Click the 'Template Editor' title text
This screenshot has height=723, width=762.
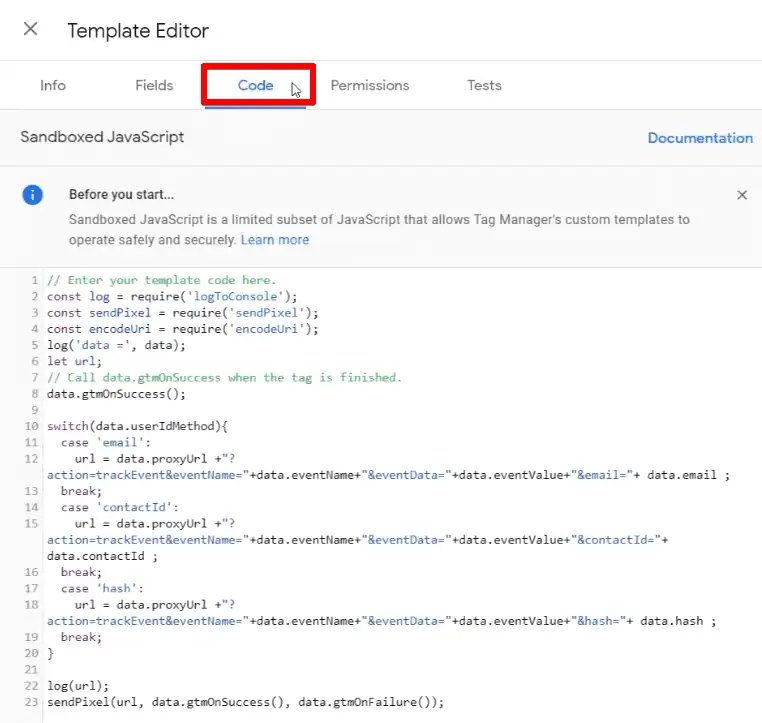pos(138,31)
